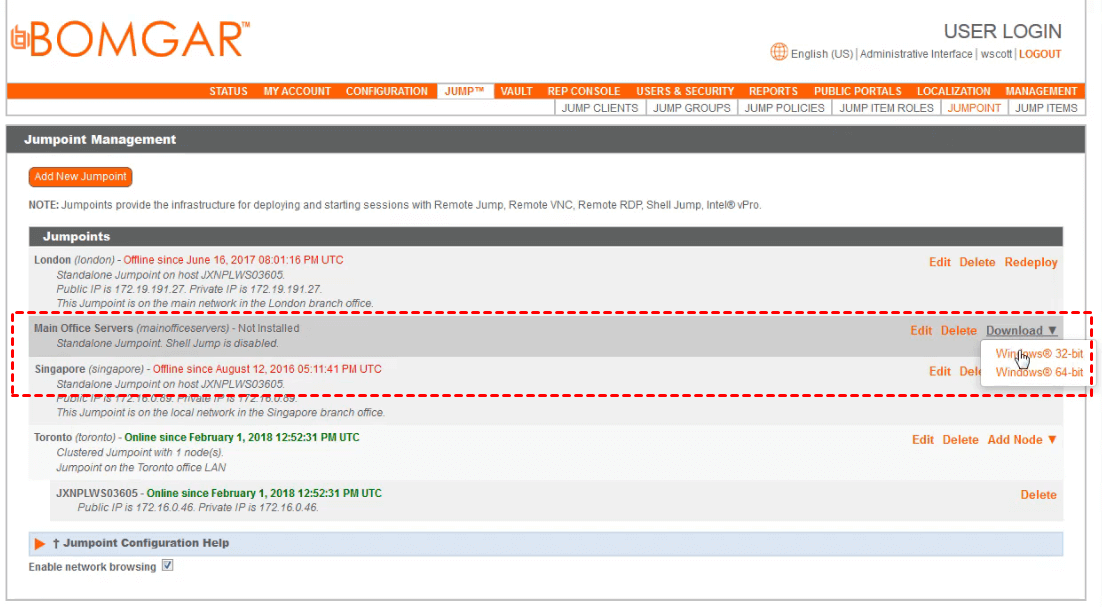Open the PUBLIC PORTALS tab
The height and width of the screenshot is (607, 1102).
(857, 91)
